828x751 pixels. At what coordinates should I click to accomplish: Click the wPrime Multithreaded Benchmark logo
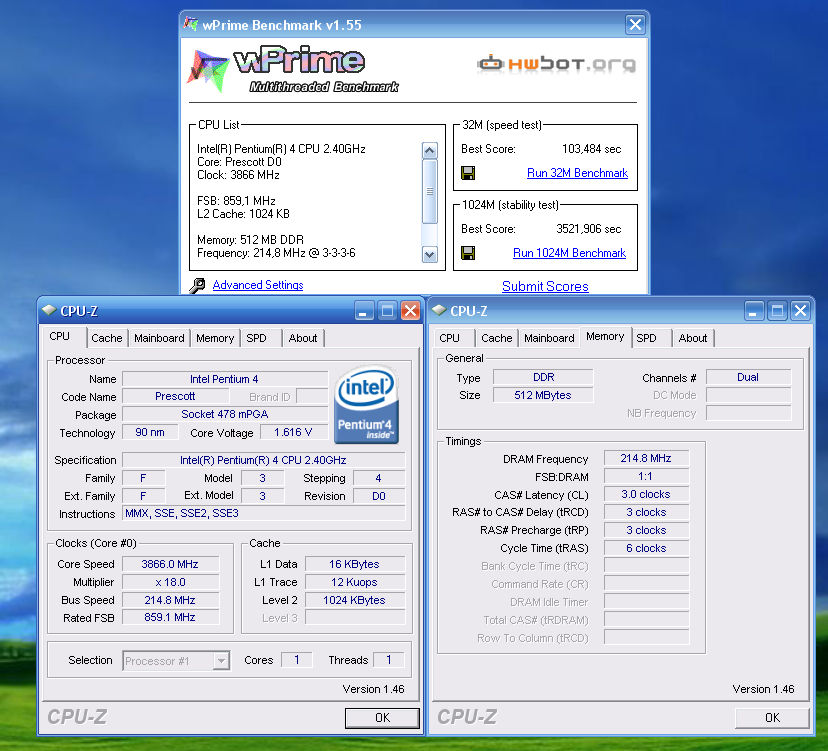(293, 70)
